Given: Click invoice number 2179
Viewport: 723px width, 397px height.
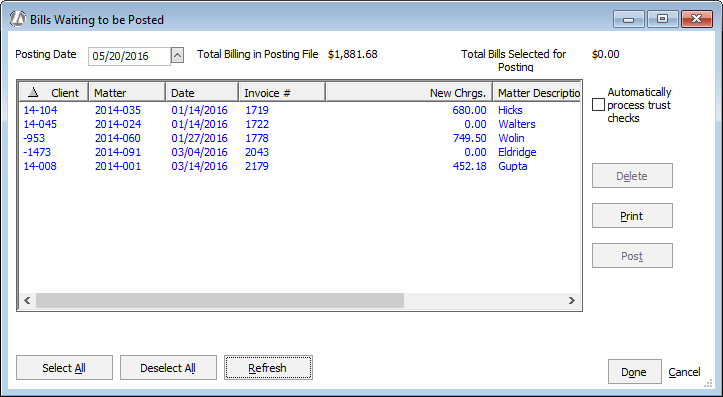Looking at the screenshot, I should tap(257, 166).
